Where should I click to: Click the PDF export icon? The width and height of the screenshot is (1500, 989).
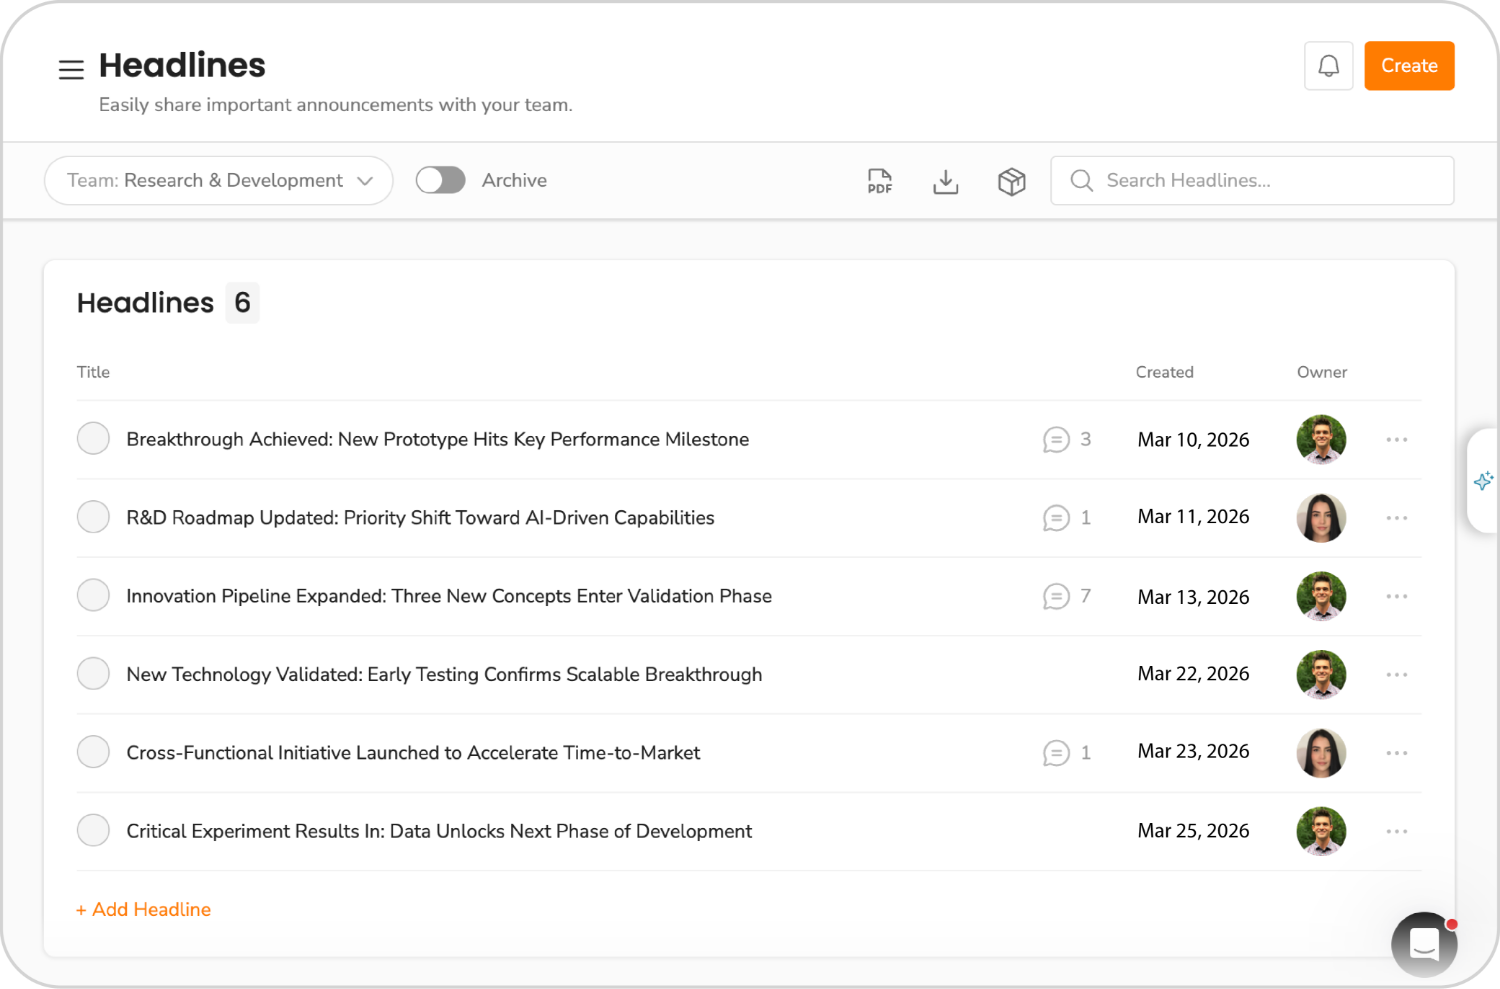pyautogui.click(x=879, y=181)
